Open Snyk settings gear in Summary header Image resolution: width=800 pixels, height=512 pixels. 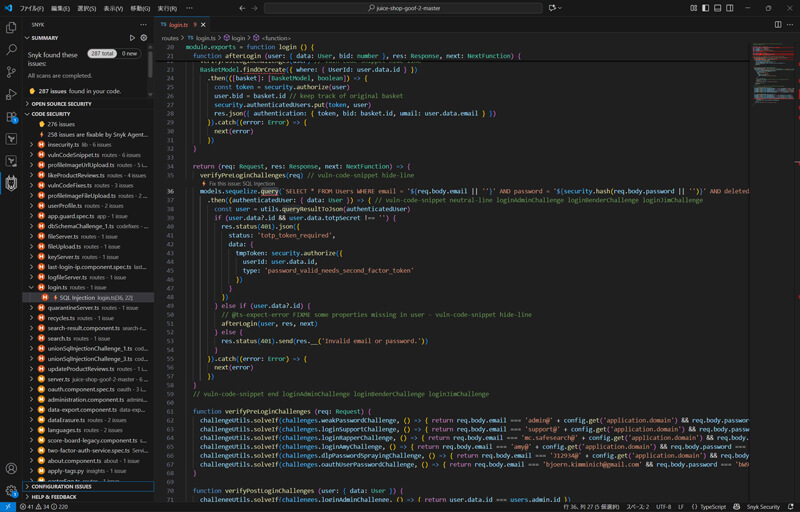(144, 38)
